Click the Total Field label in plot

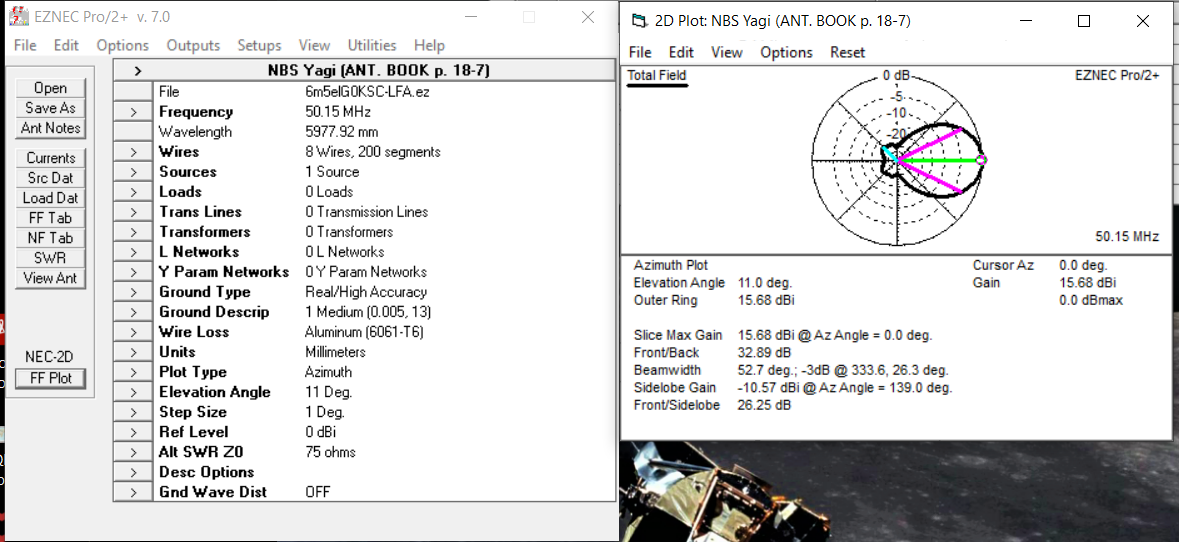[657, 75]
